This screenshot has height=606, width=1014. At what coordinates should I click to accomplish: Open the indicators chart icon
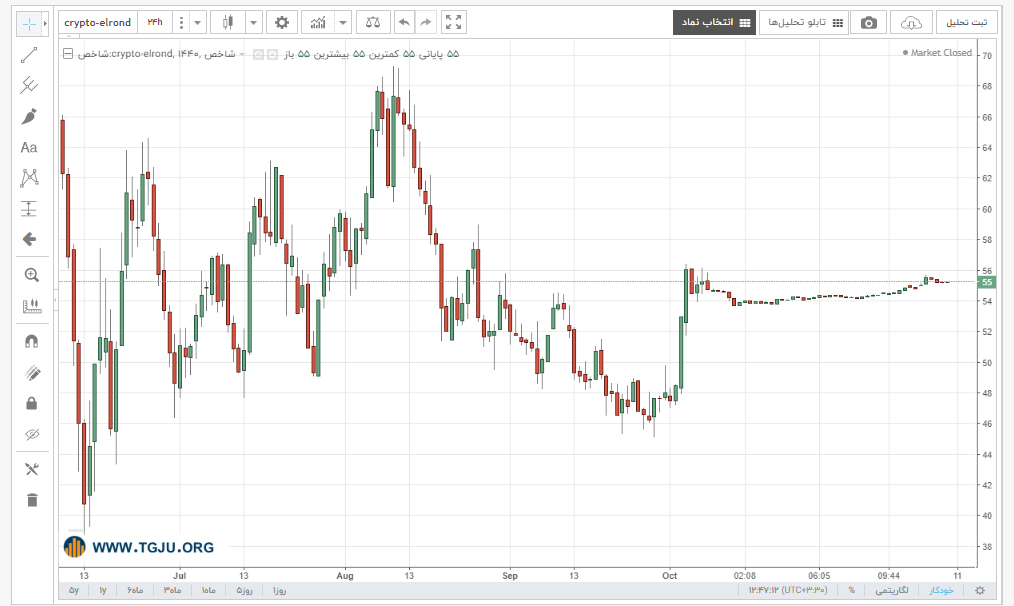[x=318, y=23]
